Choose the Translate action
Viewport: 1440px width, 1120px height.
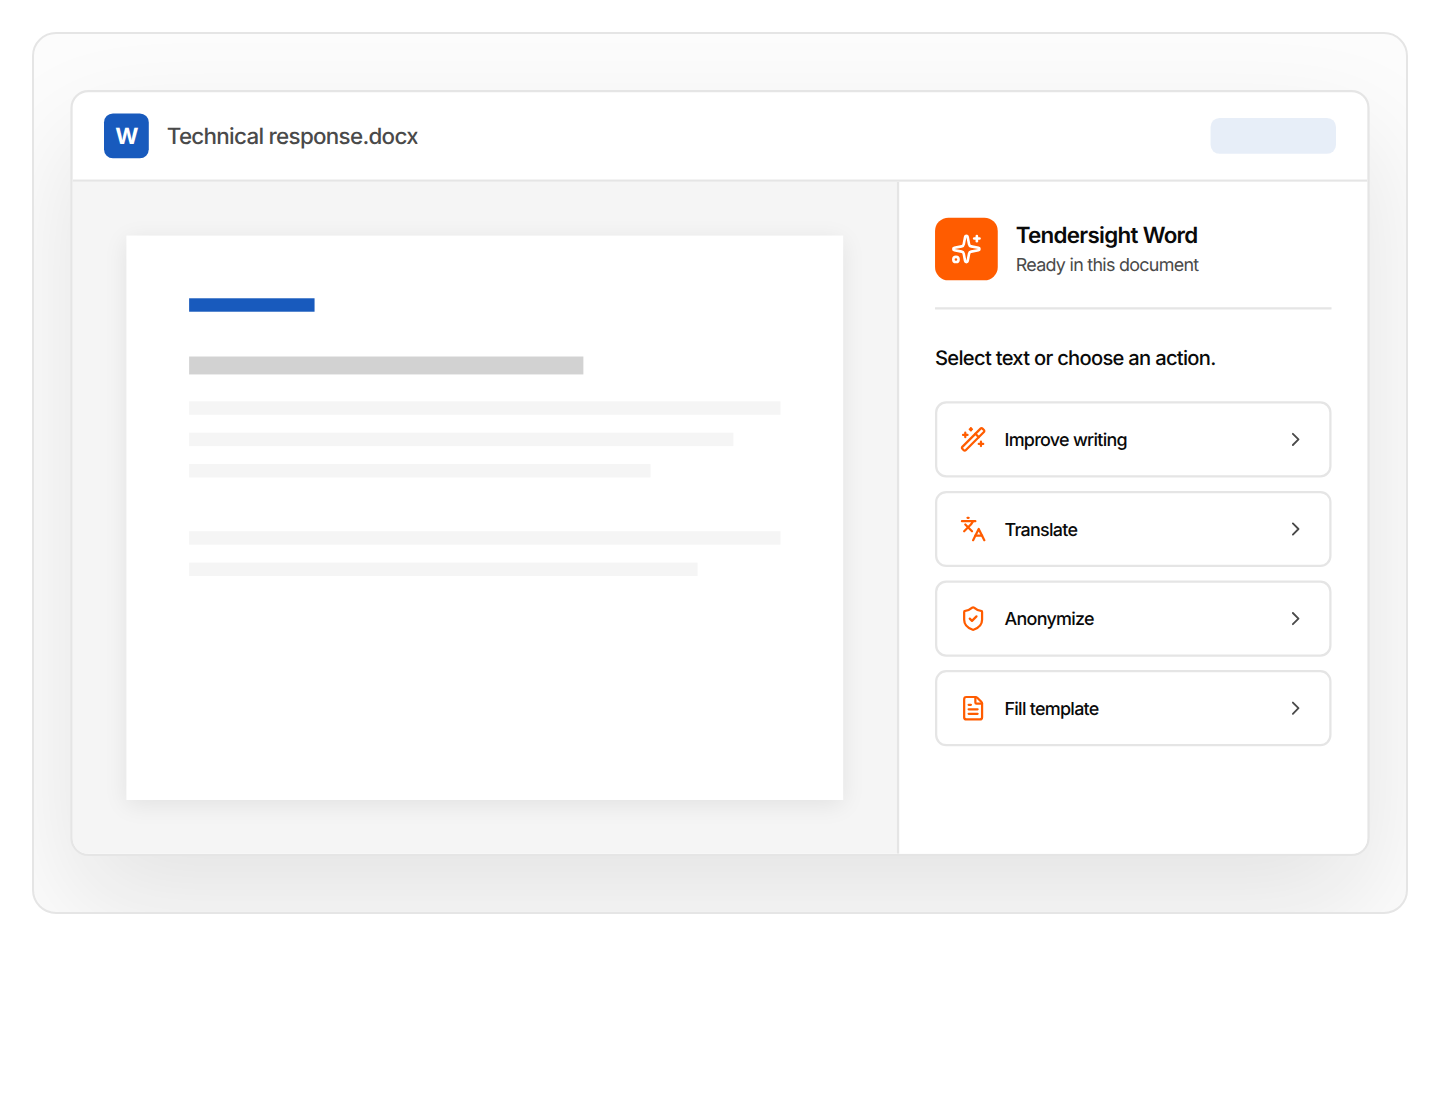pyautogui.click(x=1133, y=529)
